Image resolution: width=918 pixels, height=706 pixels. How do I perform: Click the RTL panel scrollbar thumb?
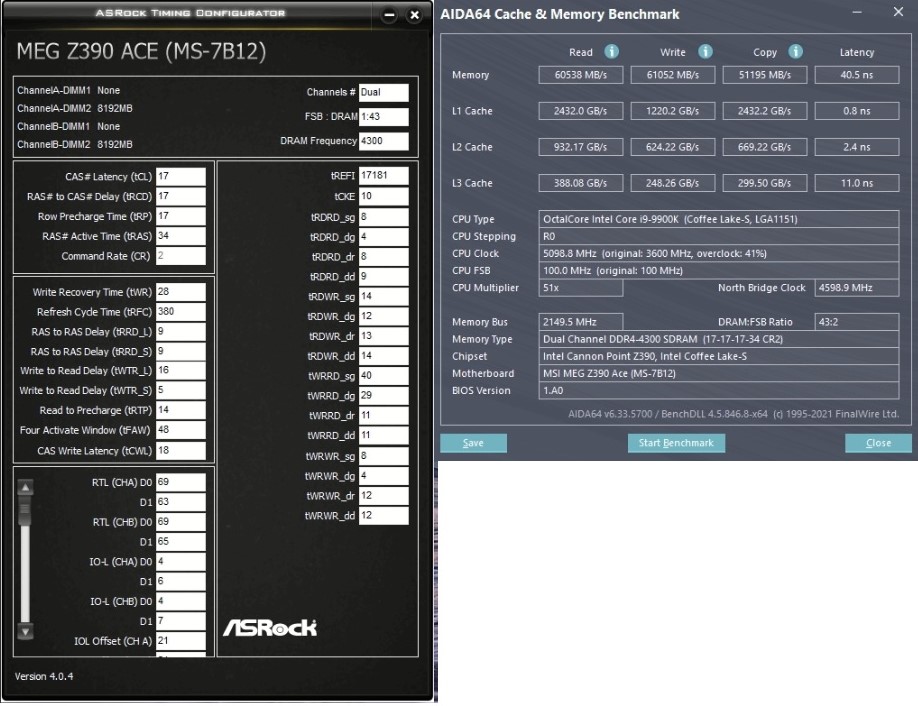pos(25,510)
